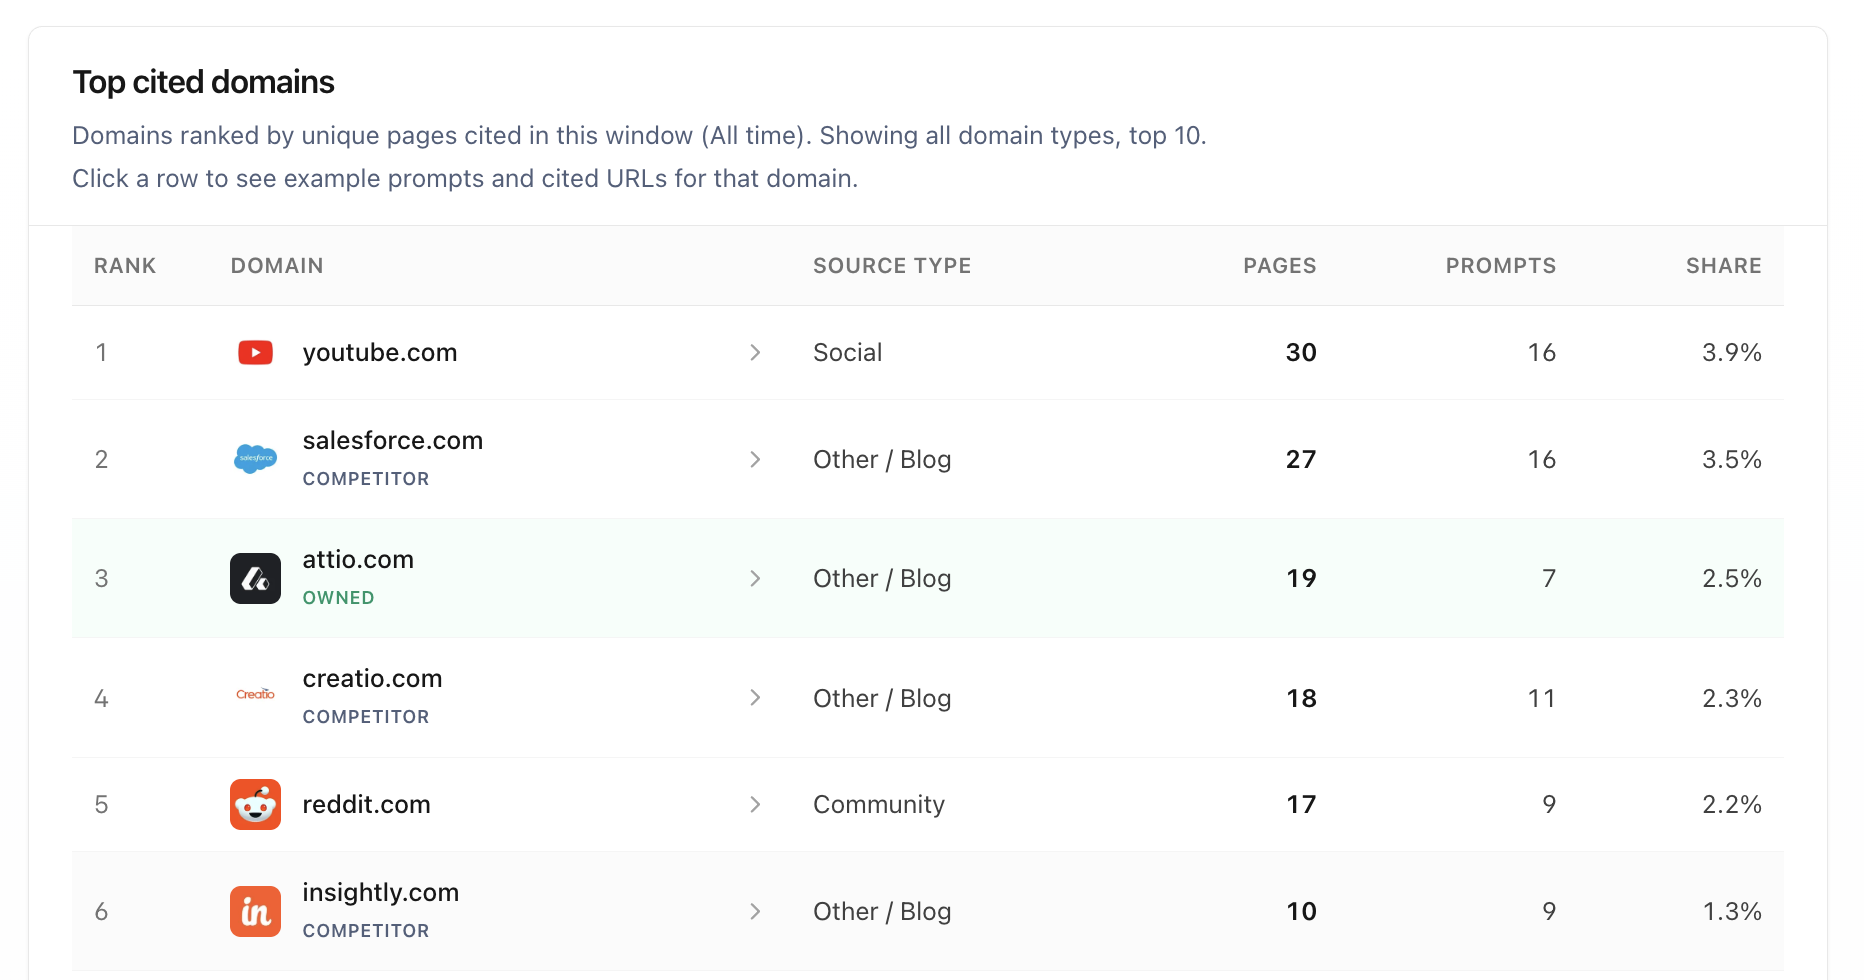1864x980 pixels.
Task: Expand the salesforce.com row chevron
Action: [x=755, y=459]
